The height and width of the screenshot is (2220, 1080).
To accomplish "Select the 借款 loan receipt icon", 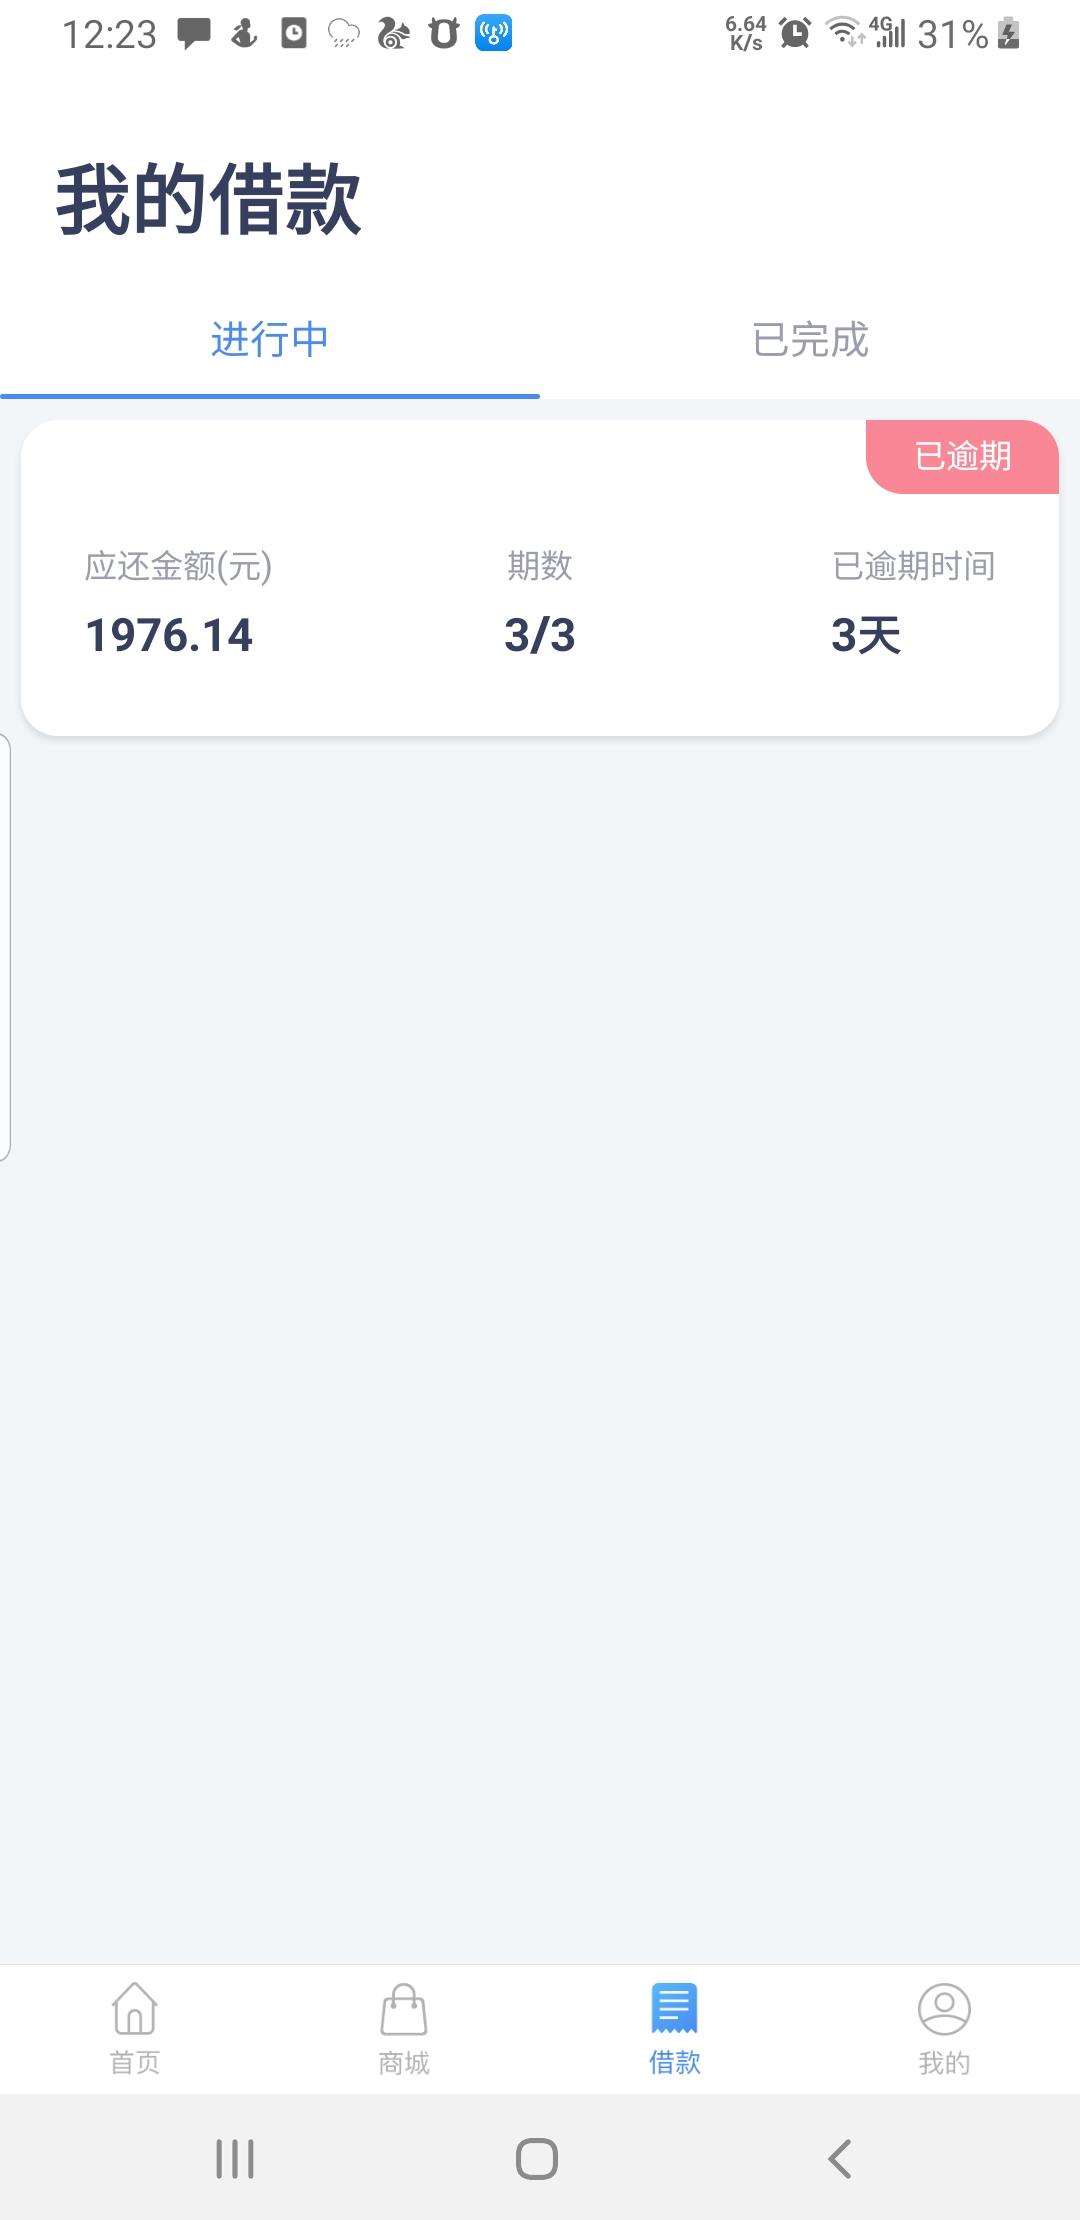I will pos(674,2008).
